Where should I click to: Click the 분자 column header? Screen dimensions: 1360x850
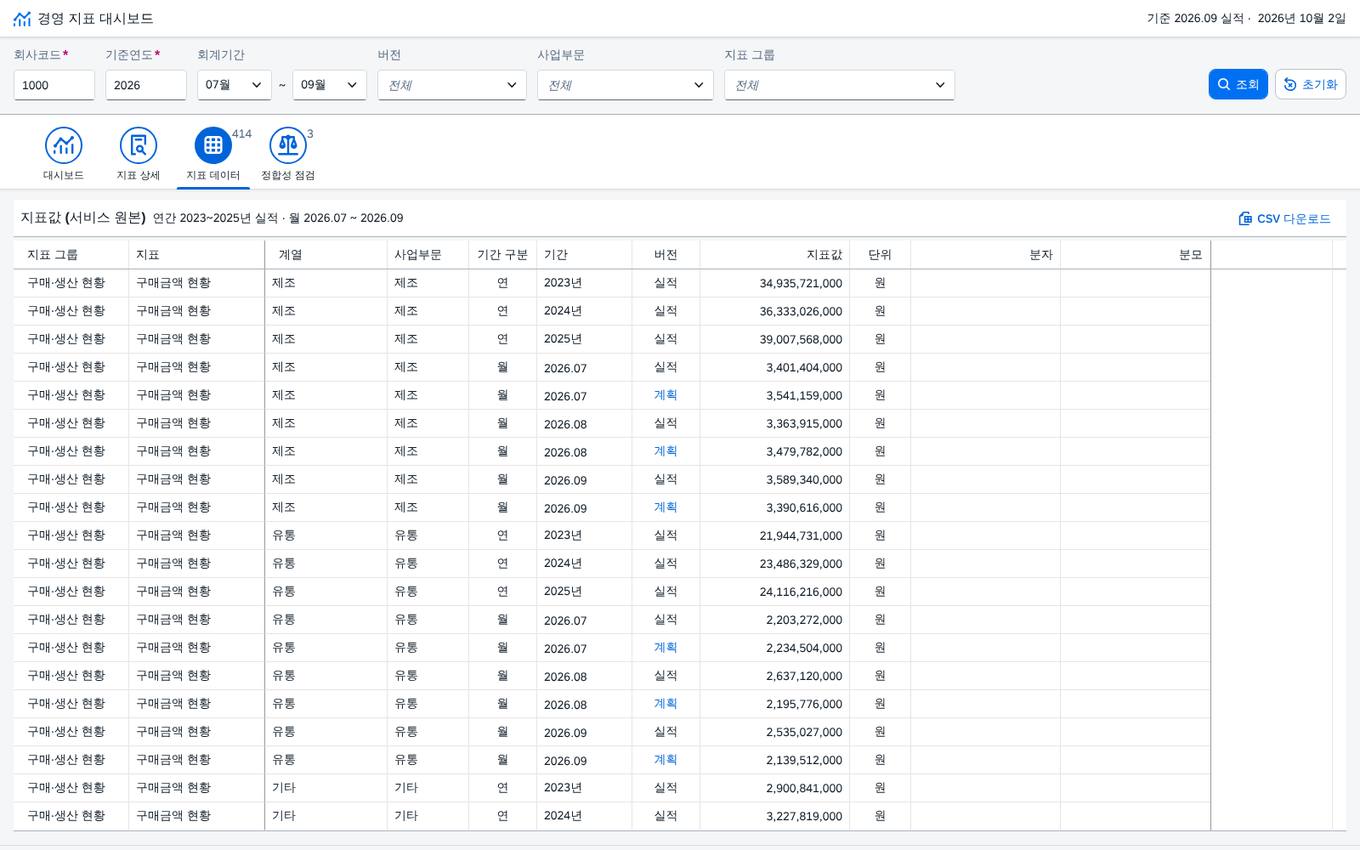click(985, 255)
